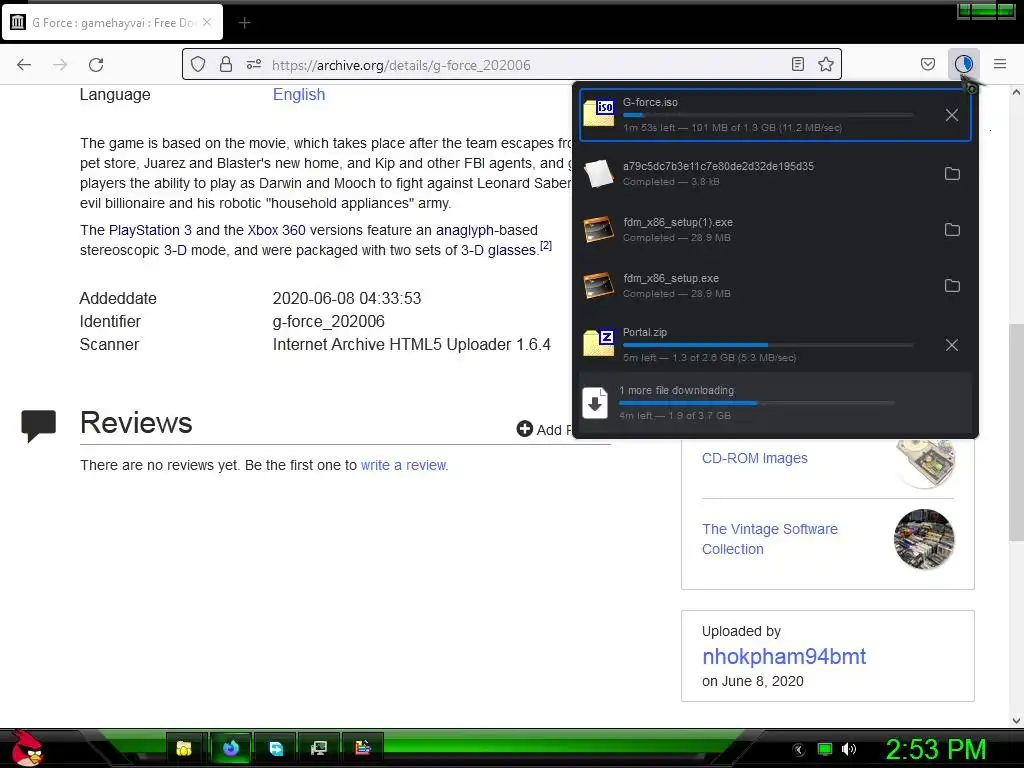Click the green monitor tray icon
Image resolution: width=1024 pixels, height=768 pixels.
[x=825, y=749]
